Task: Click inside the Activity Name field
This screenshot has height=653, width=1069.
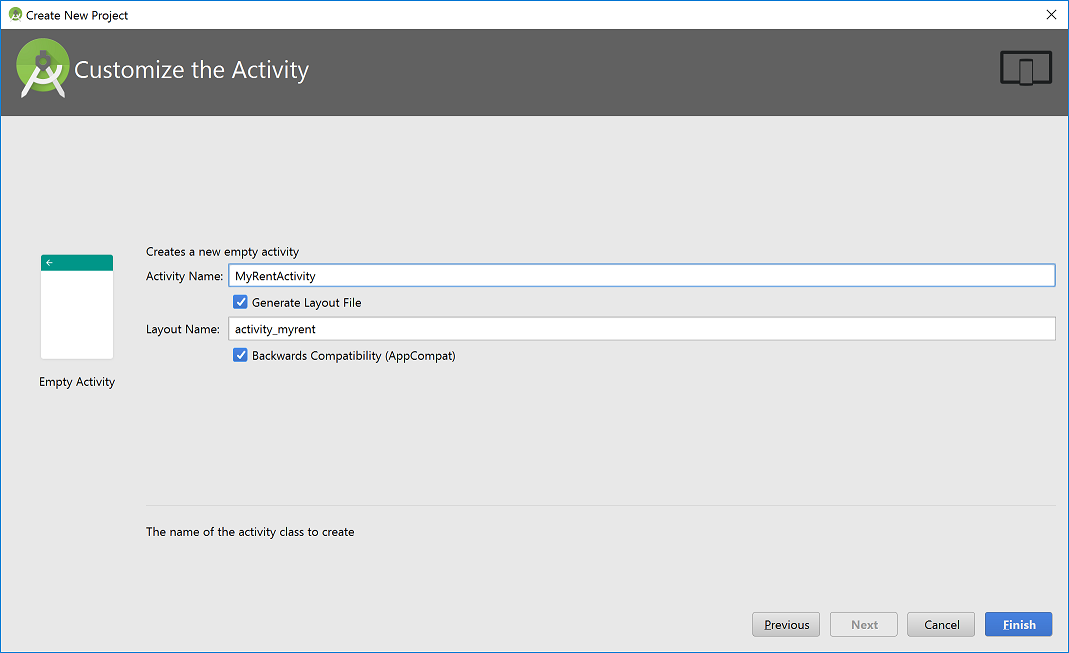Action: (500, 275)
